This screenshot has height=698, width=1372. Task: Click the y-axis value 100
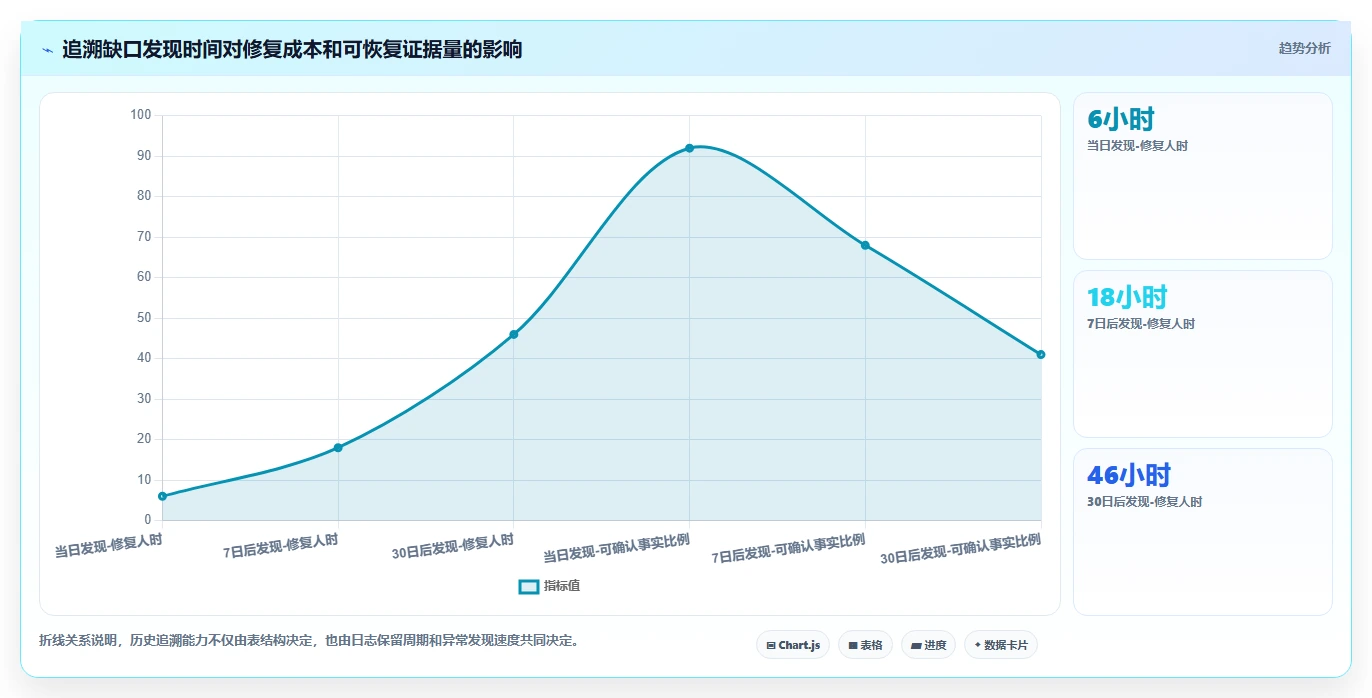(140, 115)
